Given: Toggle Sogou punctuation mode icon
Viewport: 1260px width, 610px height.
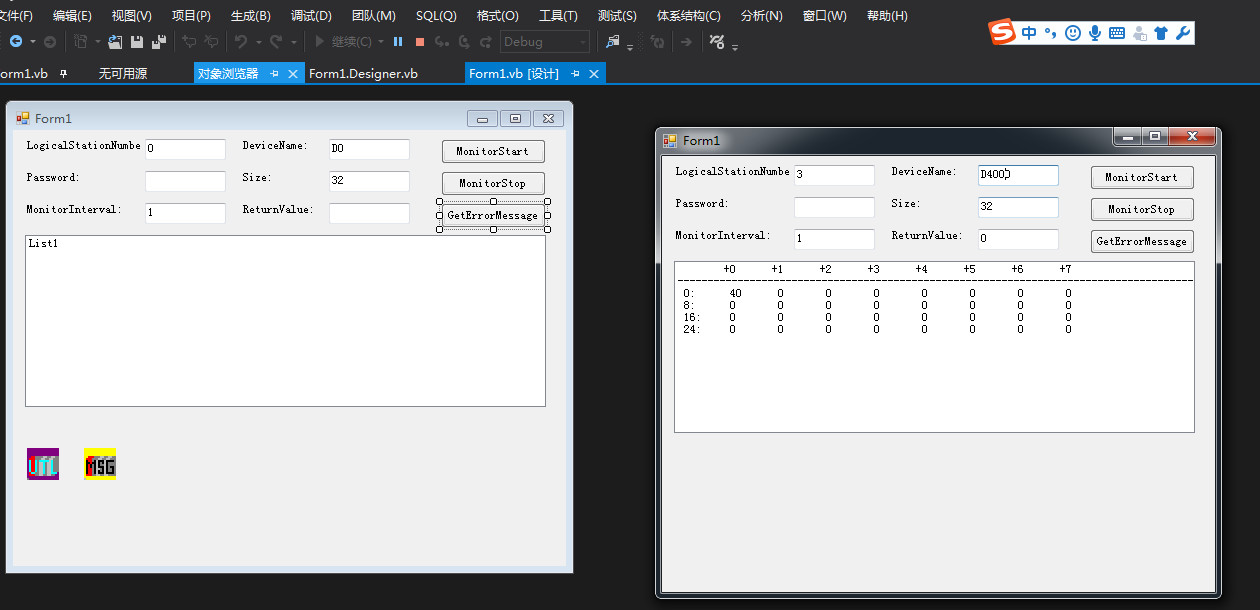Looking at the screenshot, I should pyautogui.click(x=1050, y=33).
